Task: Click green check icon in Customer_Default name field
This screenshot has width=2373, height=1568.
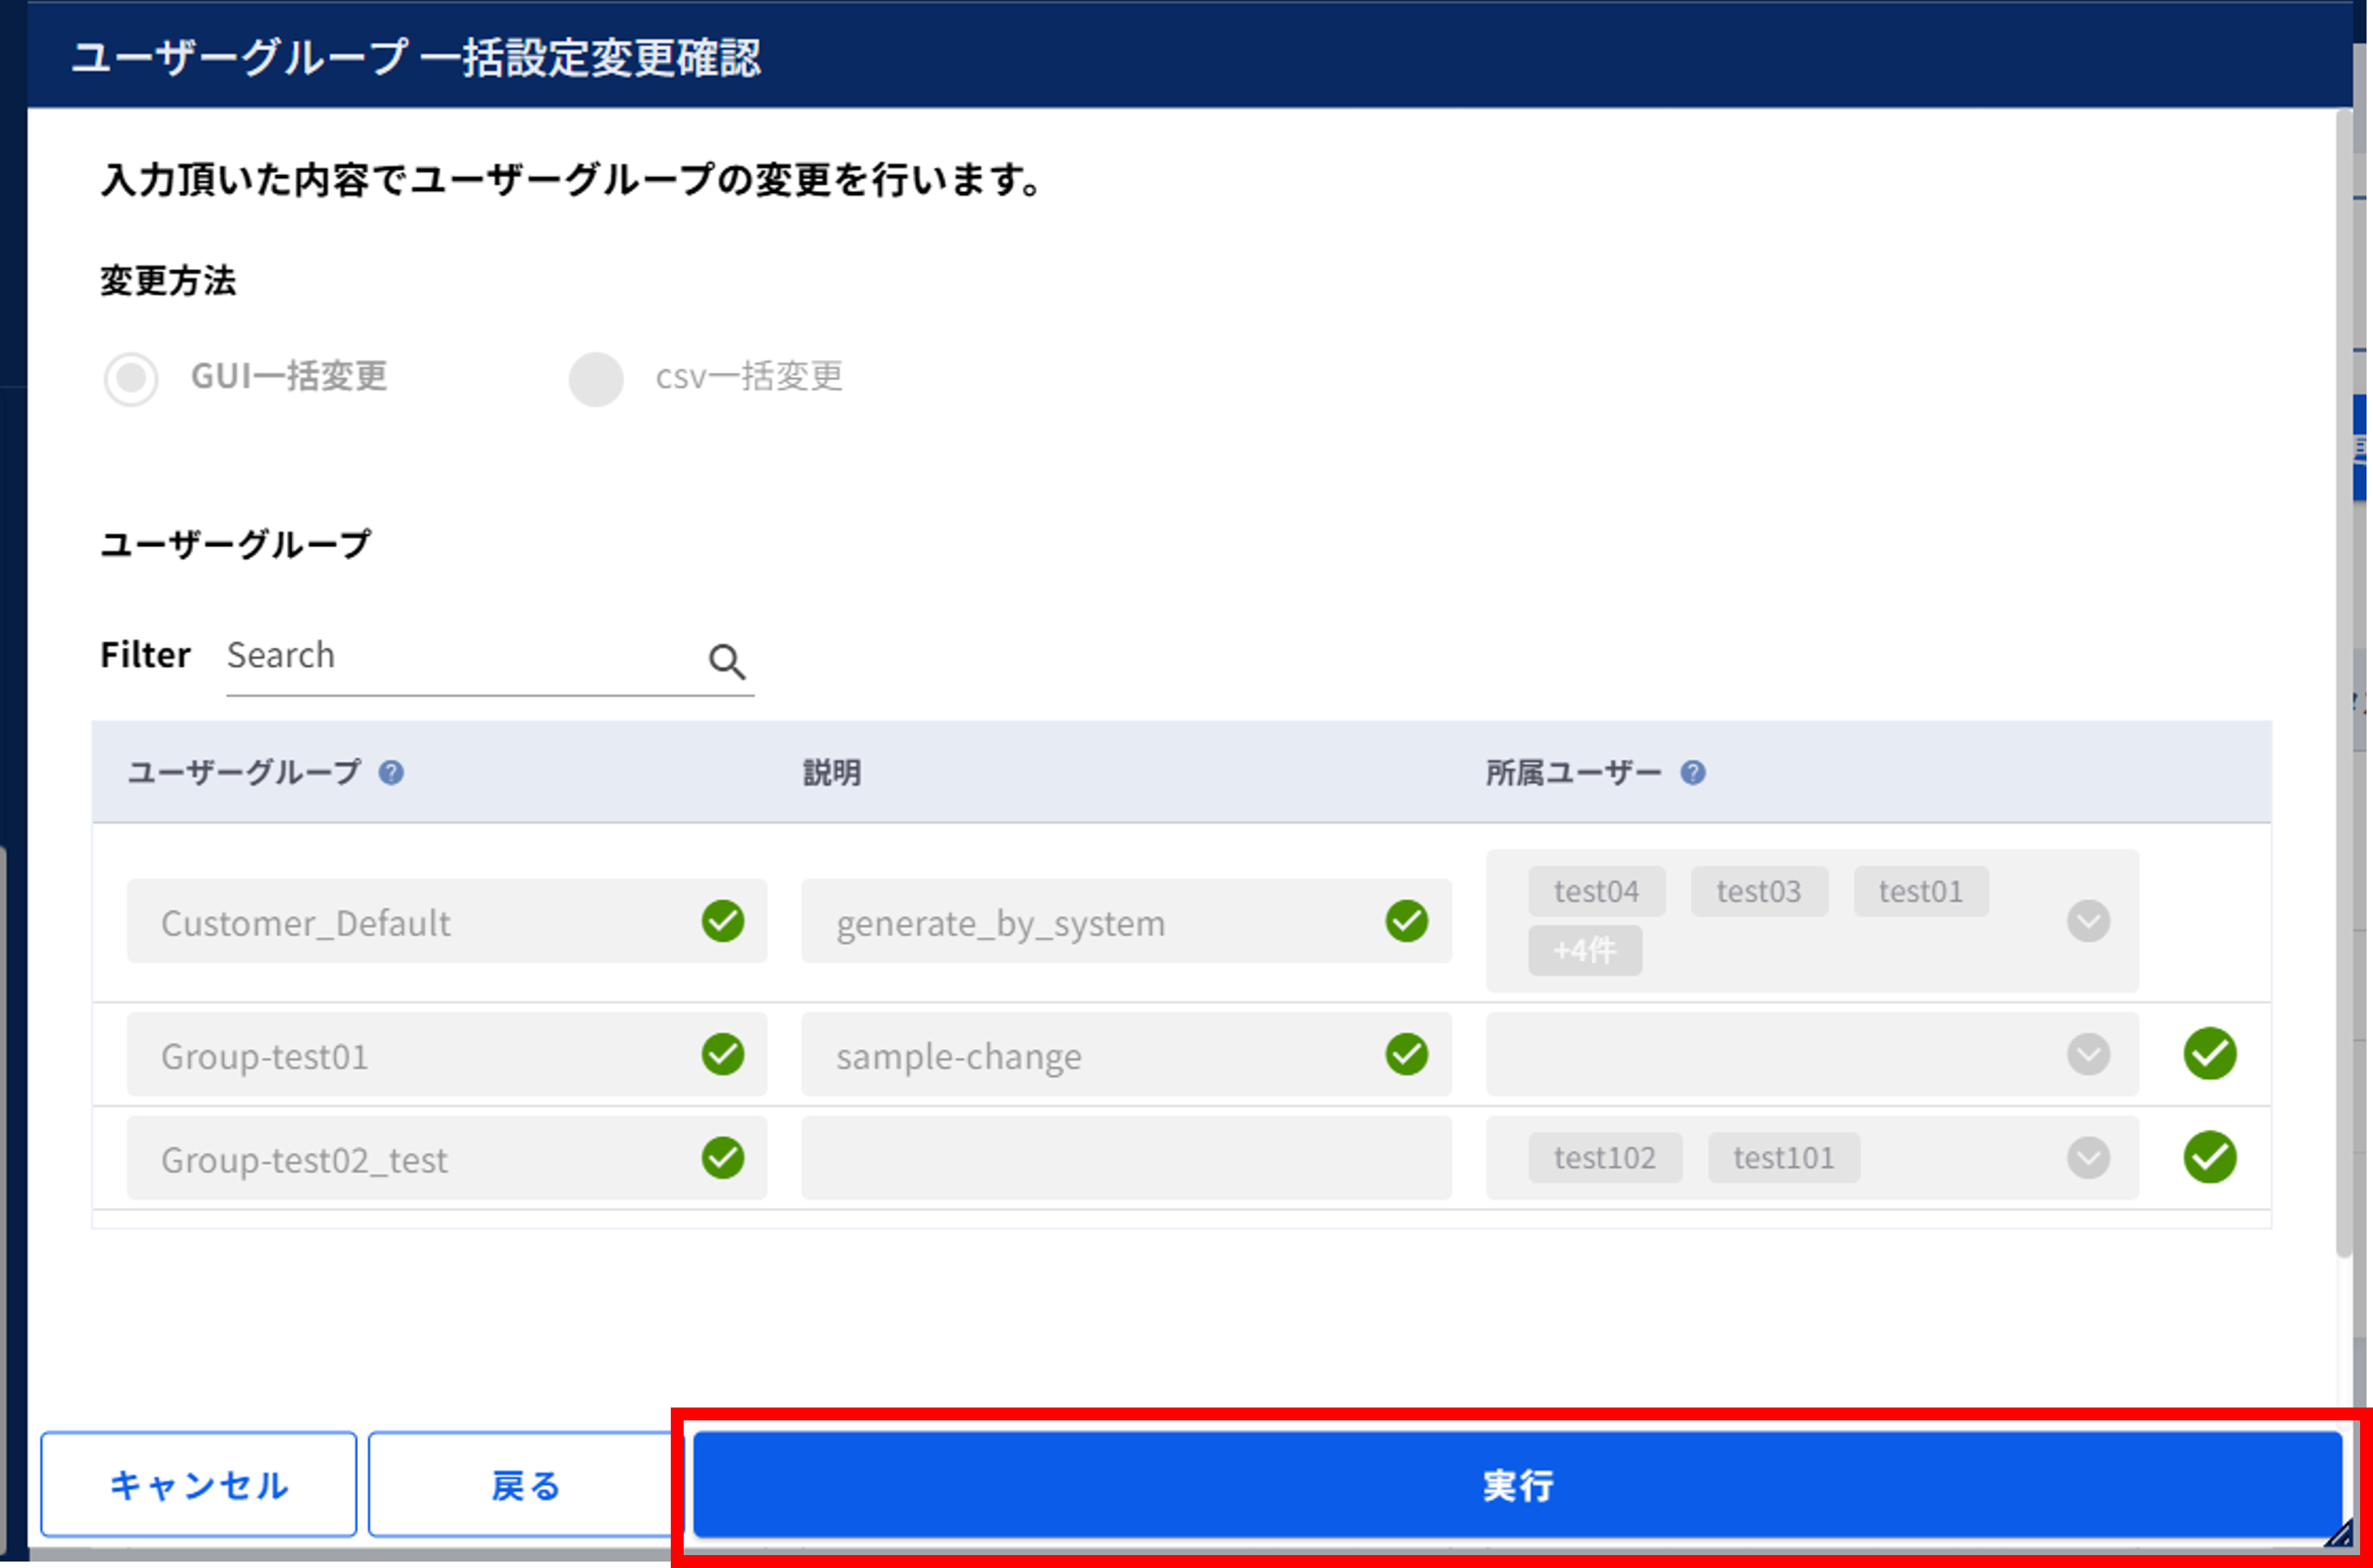Action: 722,921
